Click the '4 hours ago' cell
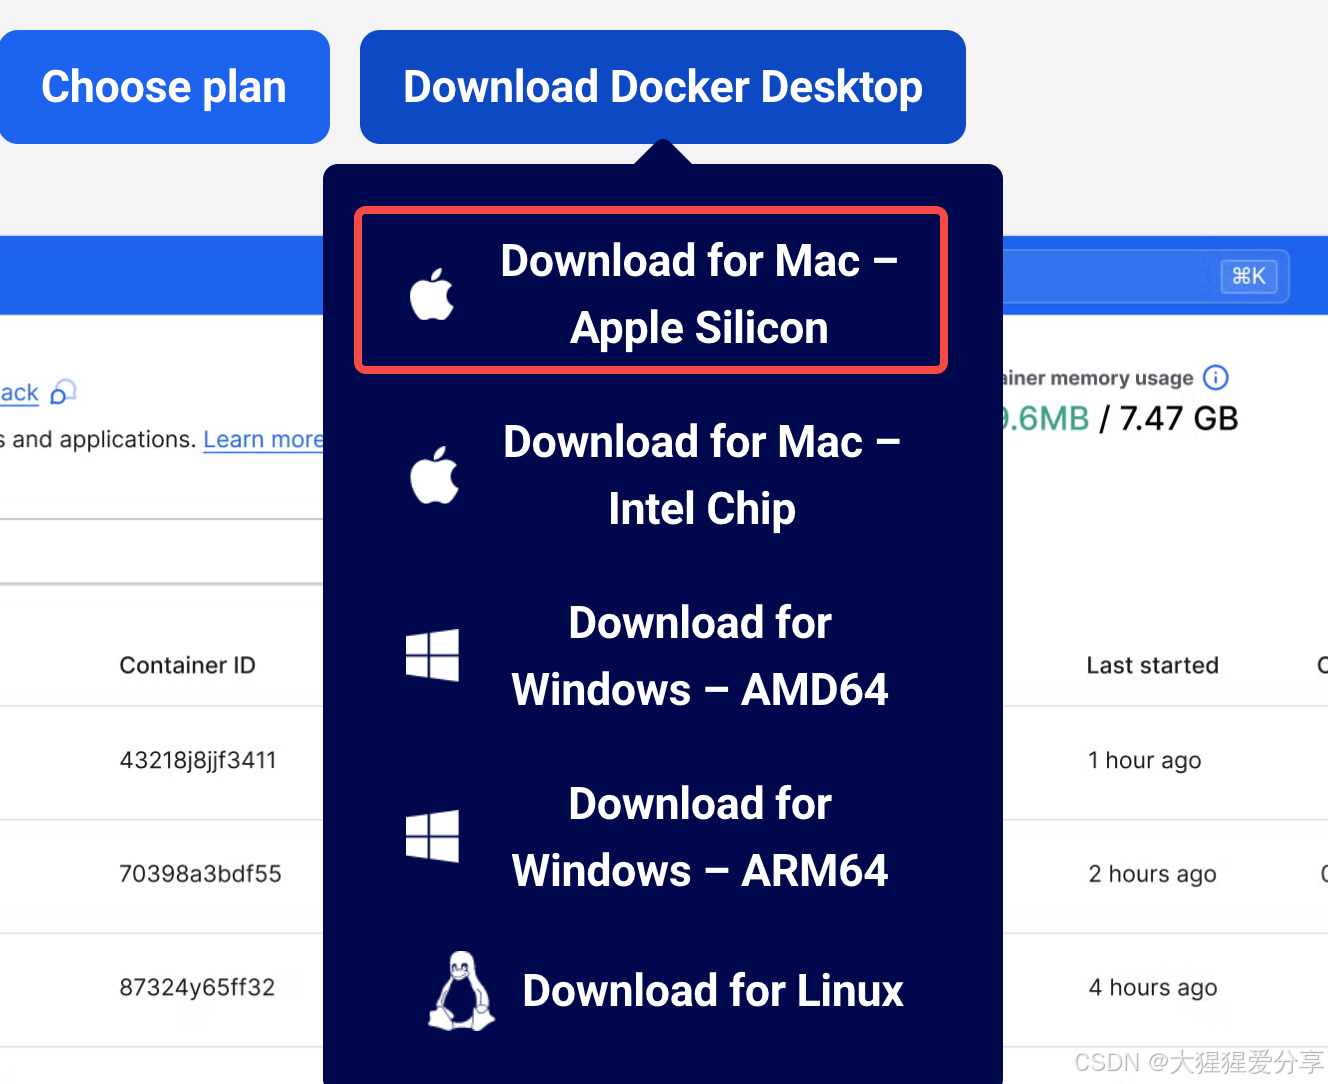This screenshot has width=1328, height=1084. pyautogui.click(x=1153, y=988)
